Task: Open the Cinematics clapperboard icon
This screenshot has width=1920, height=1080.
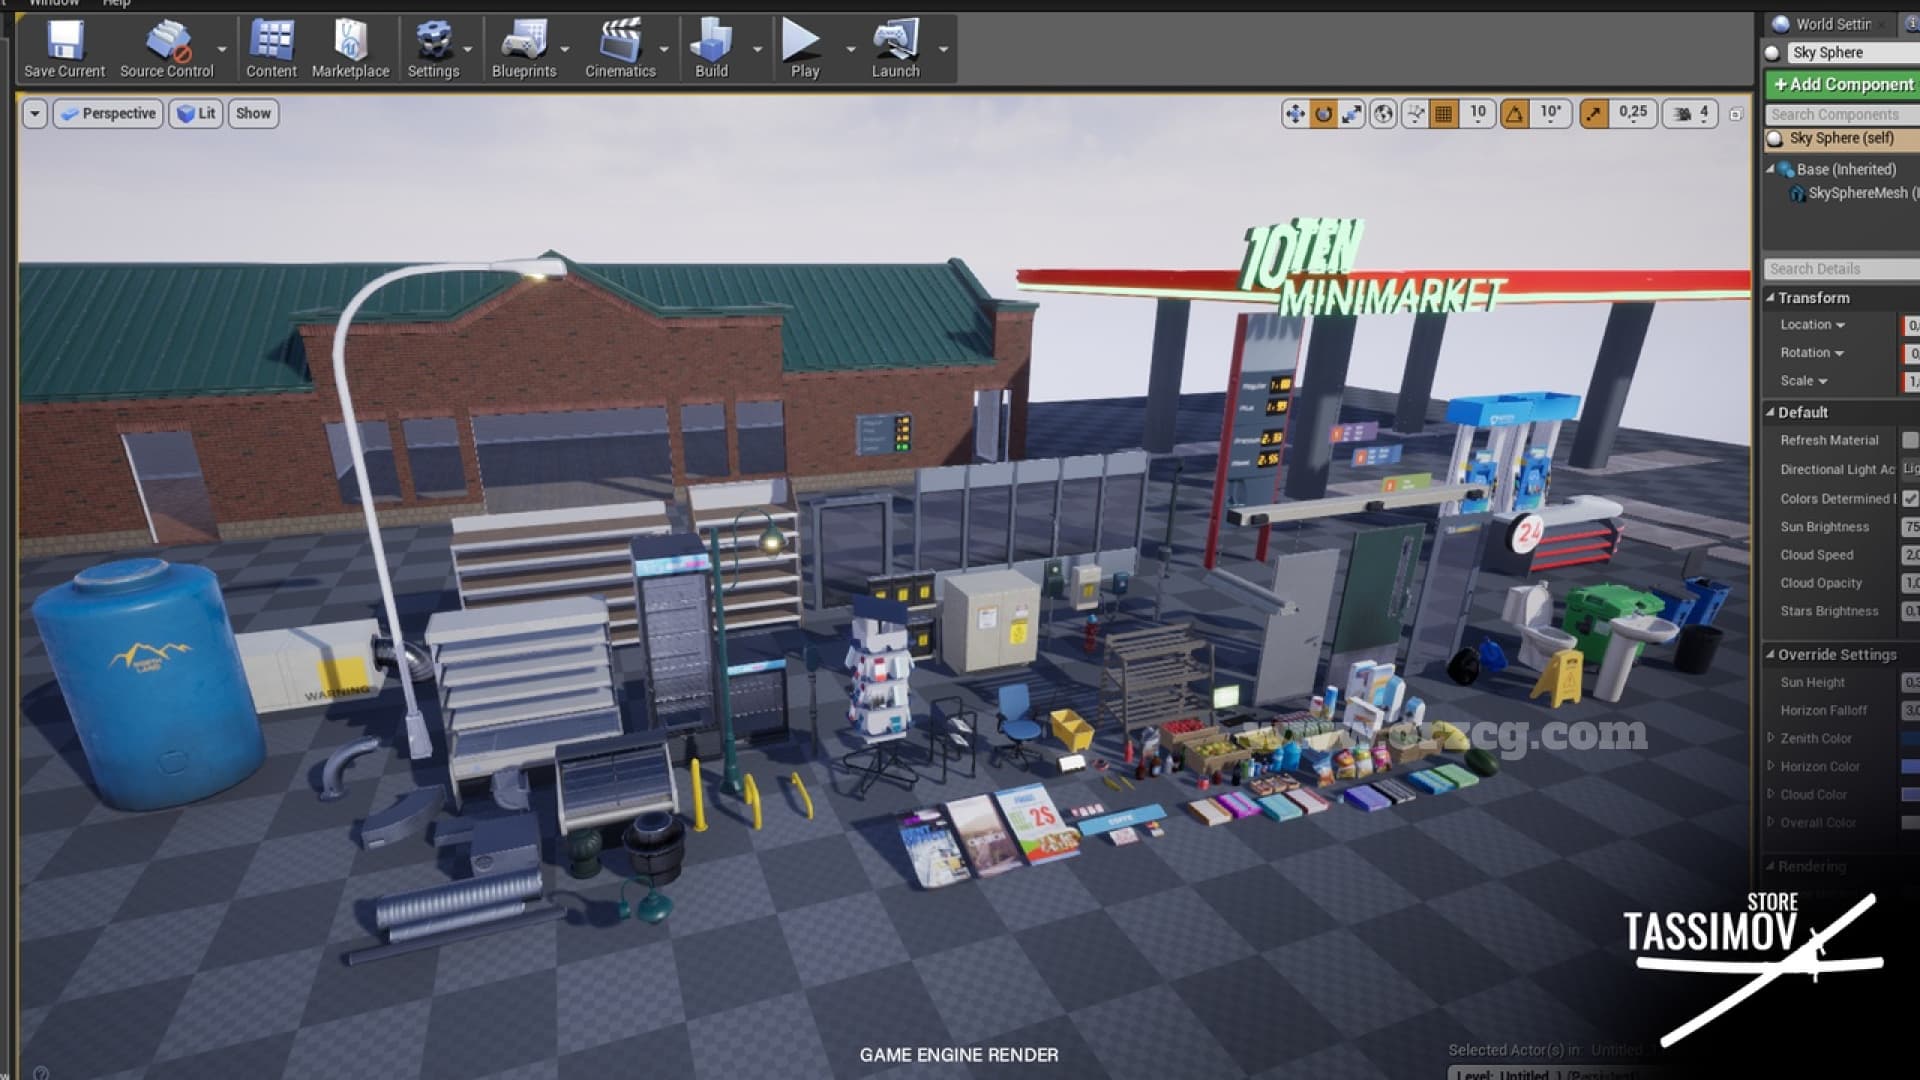Action: click(620, 49)
